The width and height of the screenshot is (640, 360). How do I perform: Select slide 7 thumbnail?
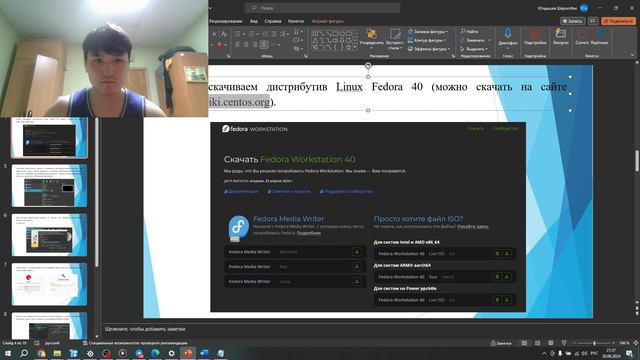coord(49,284)
